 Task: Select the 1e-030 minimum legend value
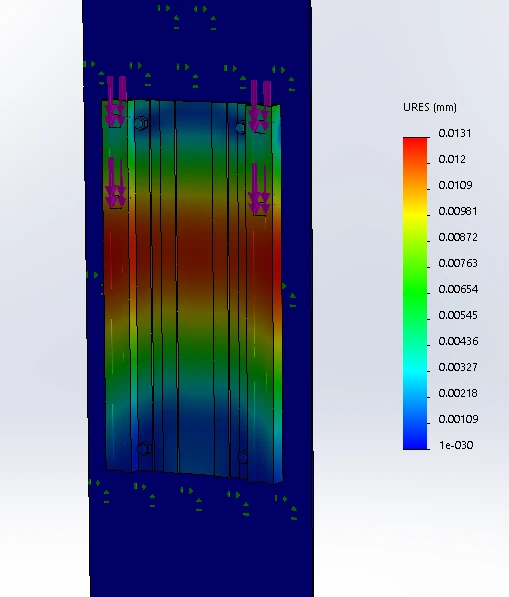tap(456, 445)
